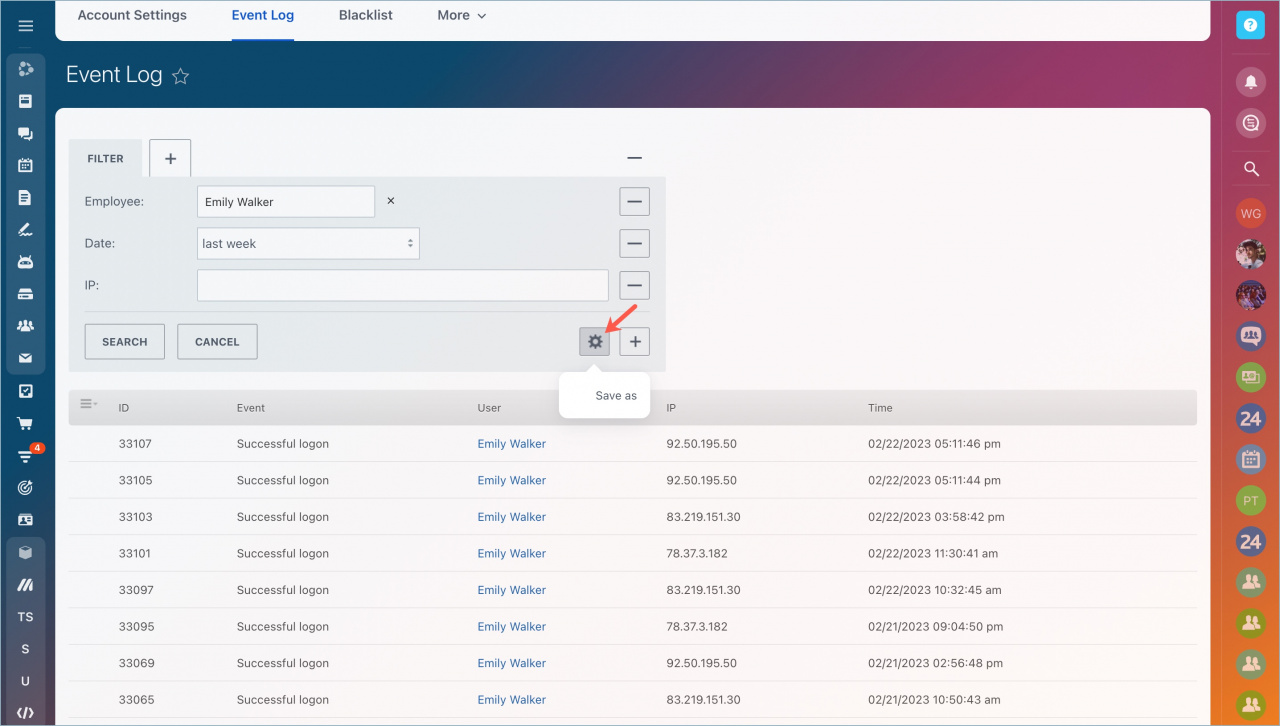Open the drive icon in left sidebar

[26, 294]
